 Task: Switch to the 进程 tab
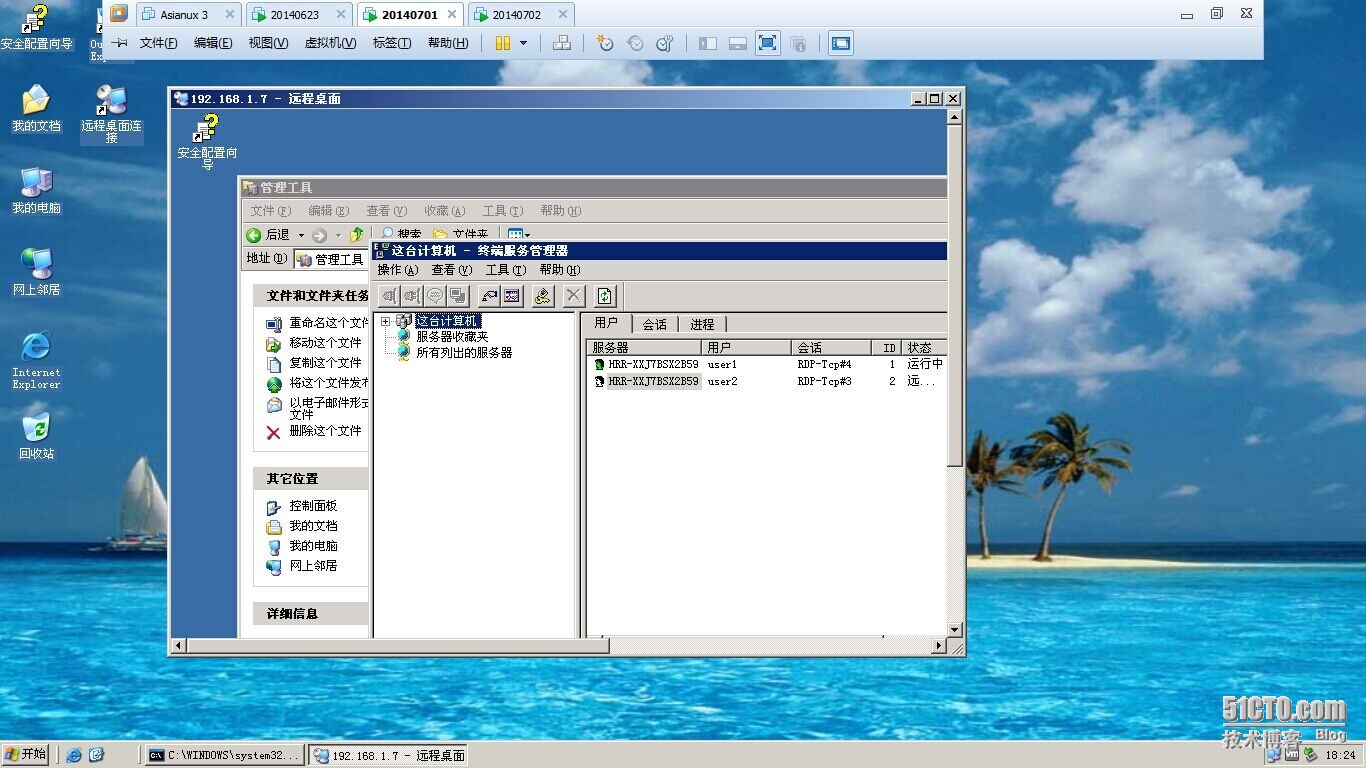702,324
